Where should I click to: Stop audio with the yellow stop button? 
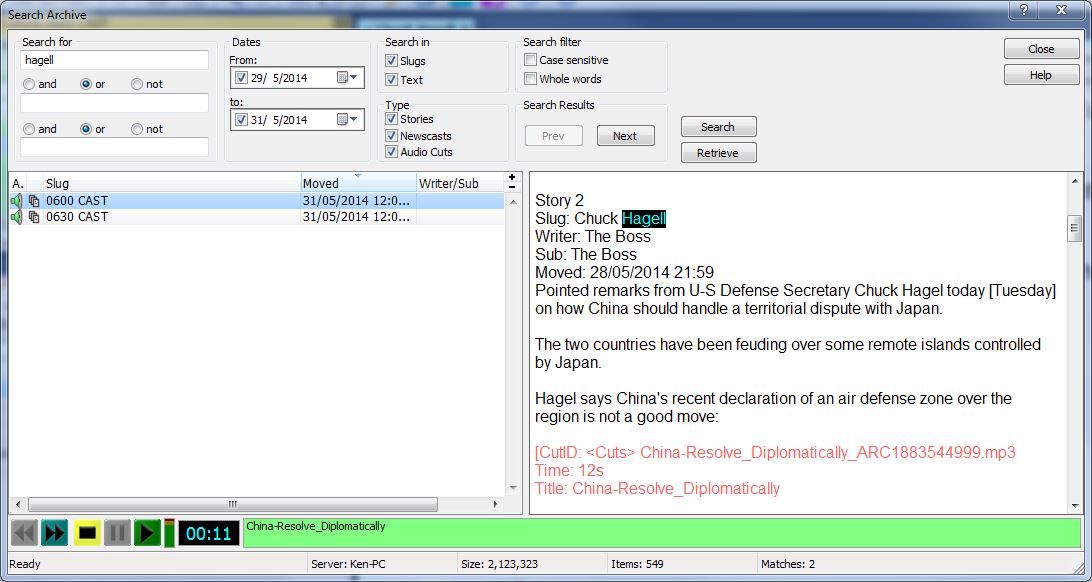point(87,534)
